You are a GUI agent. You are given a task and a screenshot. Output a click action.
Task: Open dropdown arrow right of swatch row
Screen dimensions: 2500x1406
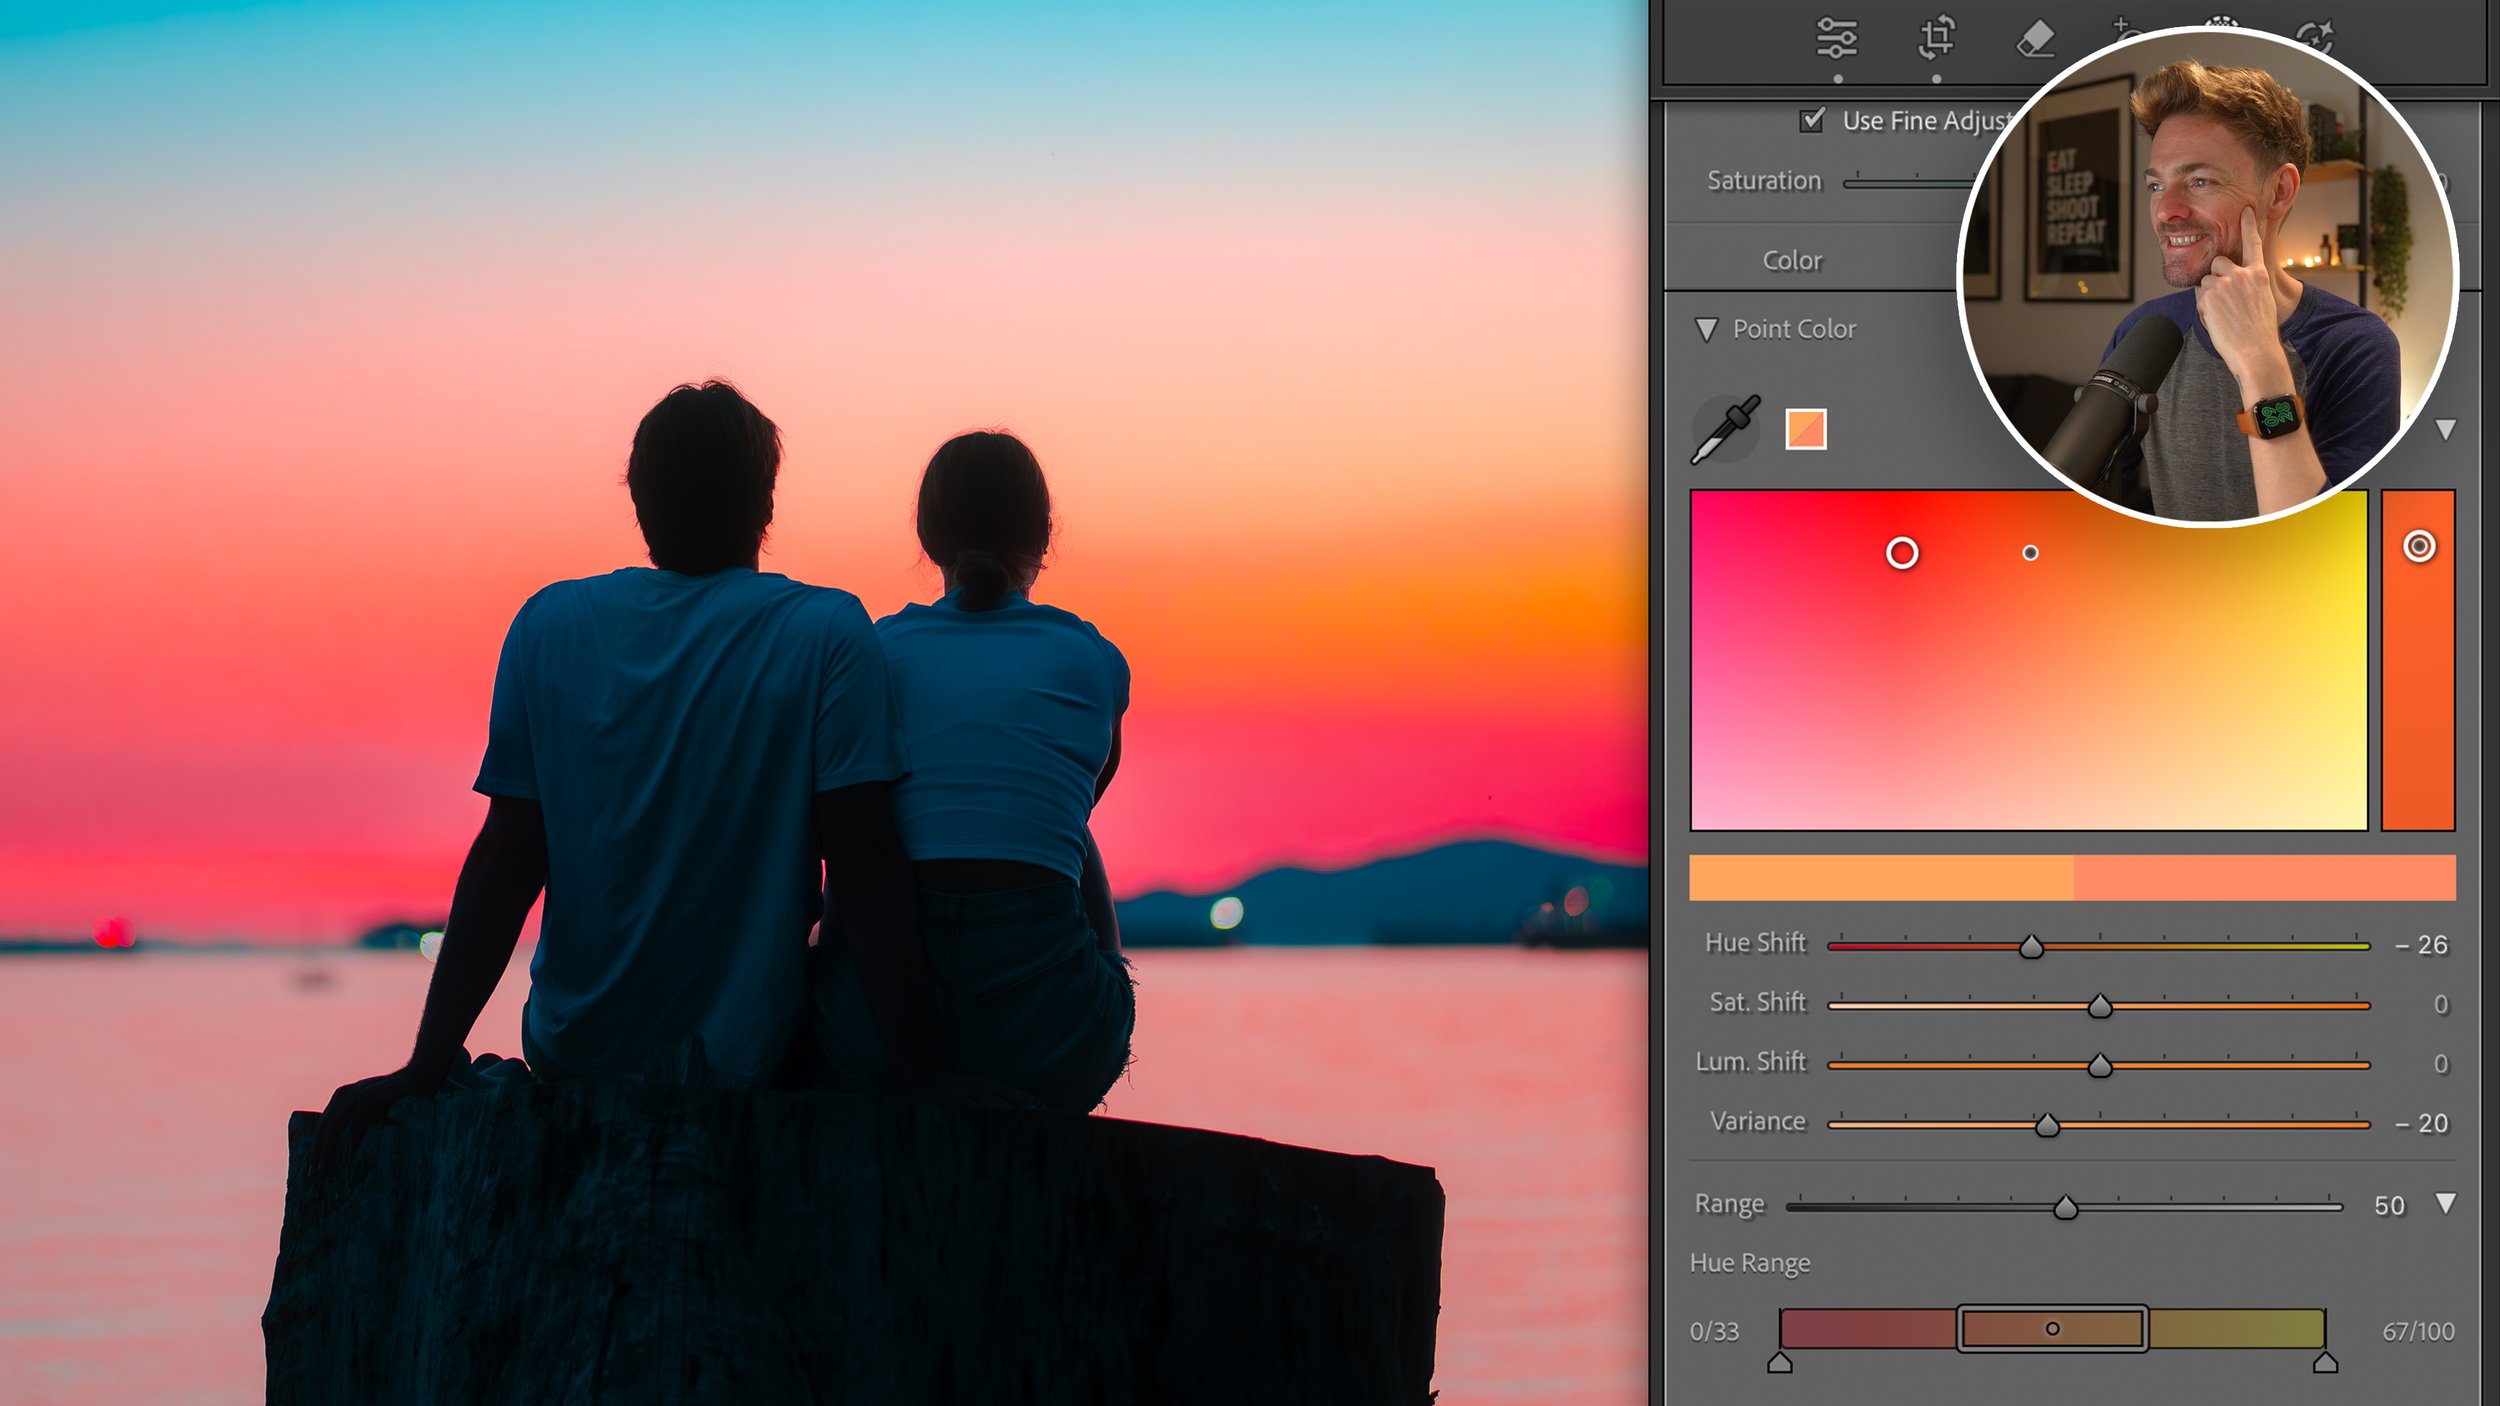pyautogui.click(x=2445, y=430)
